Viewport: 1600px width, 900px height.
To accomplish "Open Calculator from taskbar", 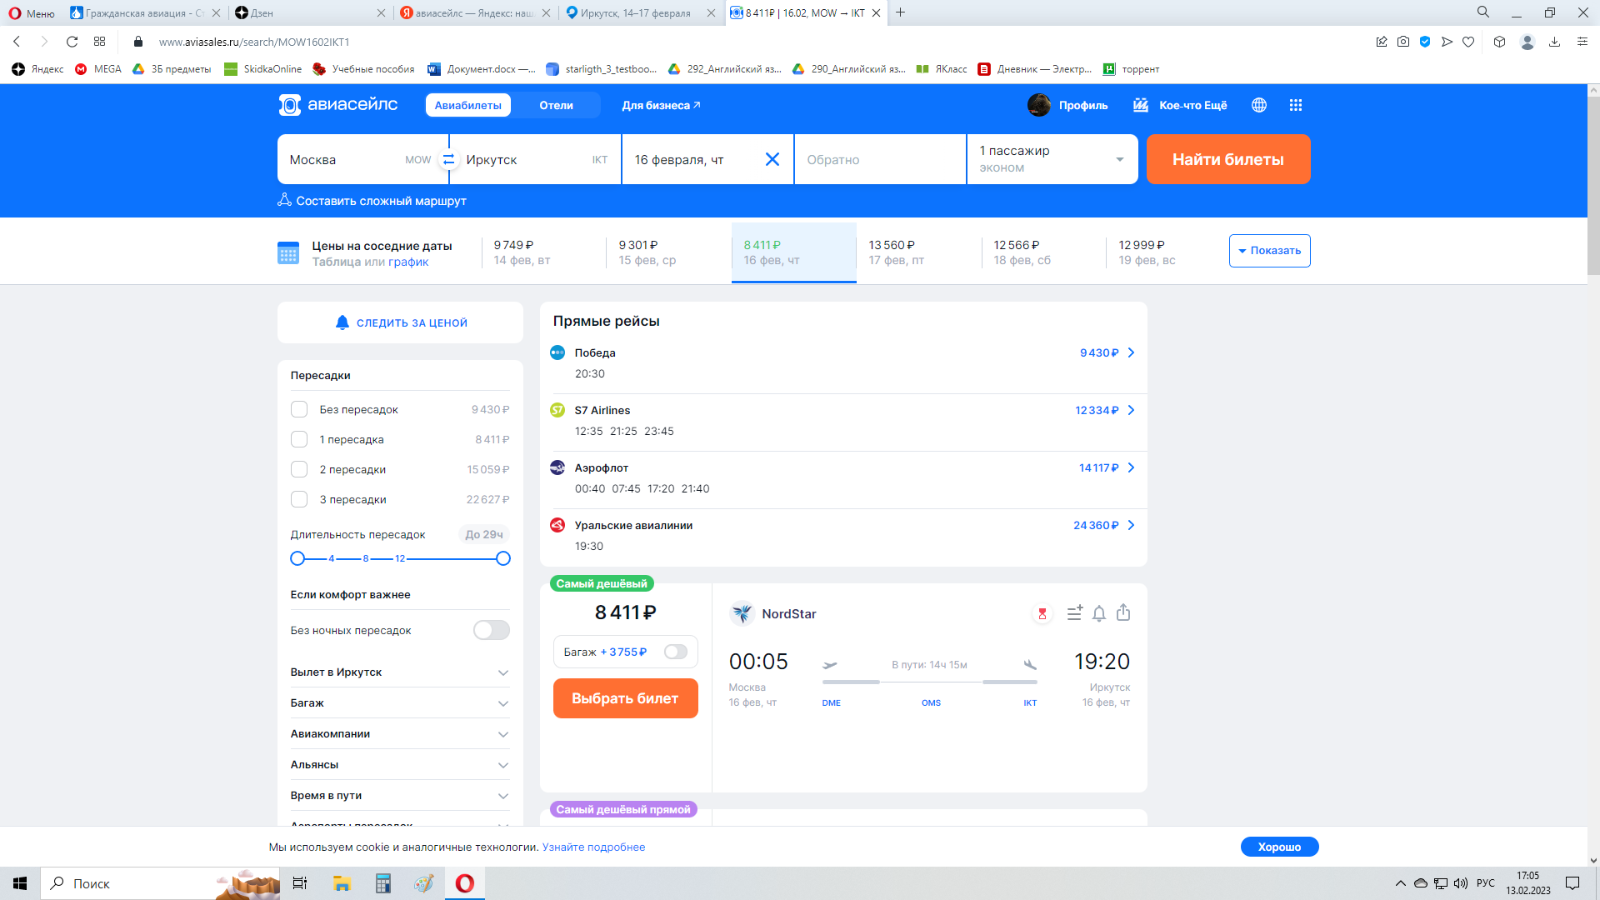I will pyautogui.click(x=383, y=883).
